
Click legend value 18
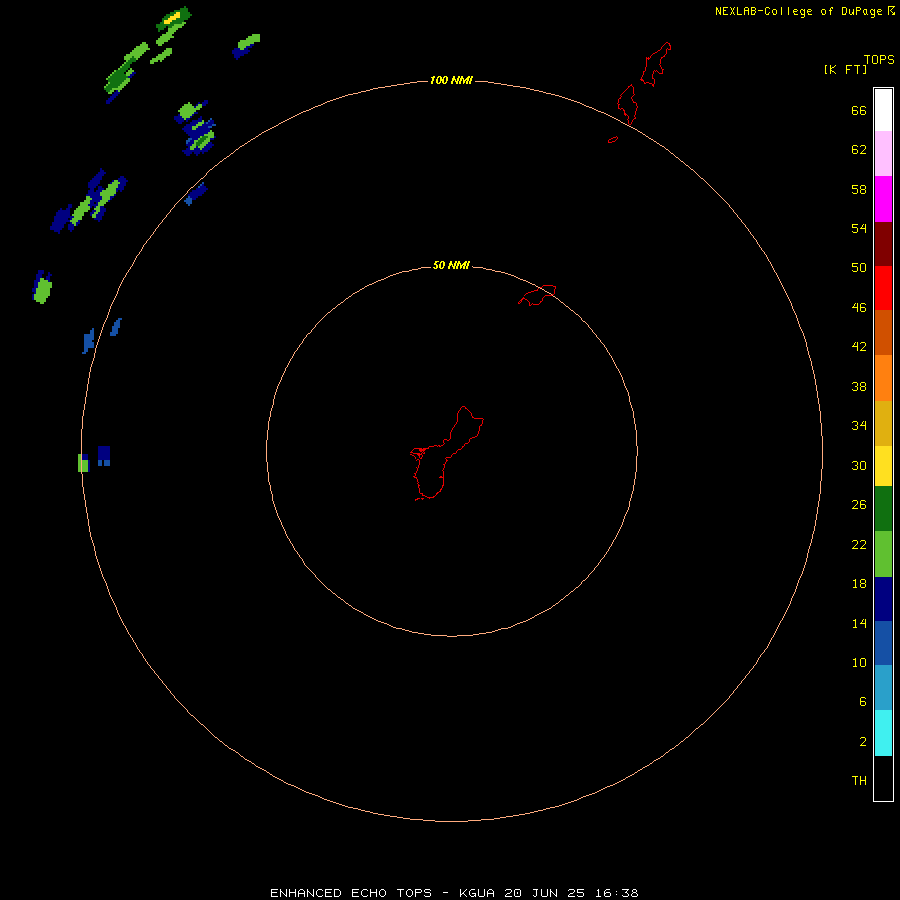(859, 584)
